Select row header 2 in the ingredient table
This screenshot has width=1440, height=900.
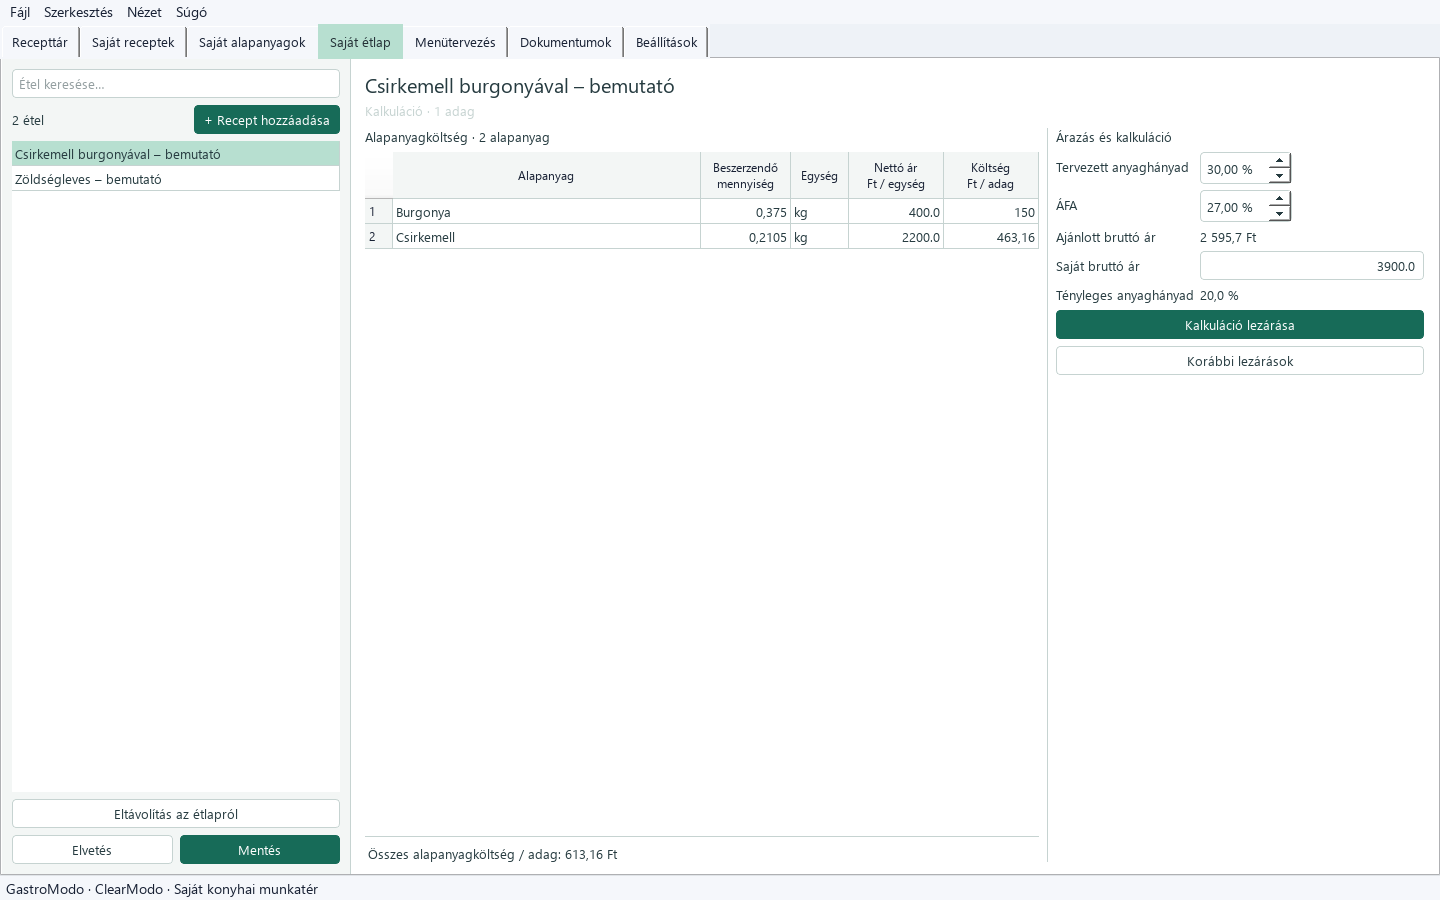pyautogui.click(x=379, y=237)
